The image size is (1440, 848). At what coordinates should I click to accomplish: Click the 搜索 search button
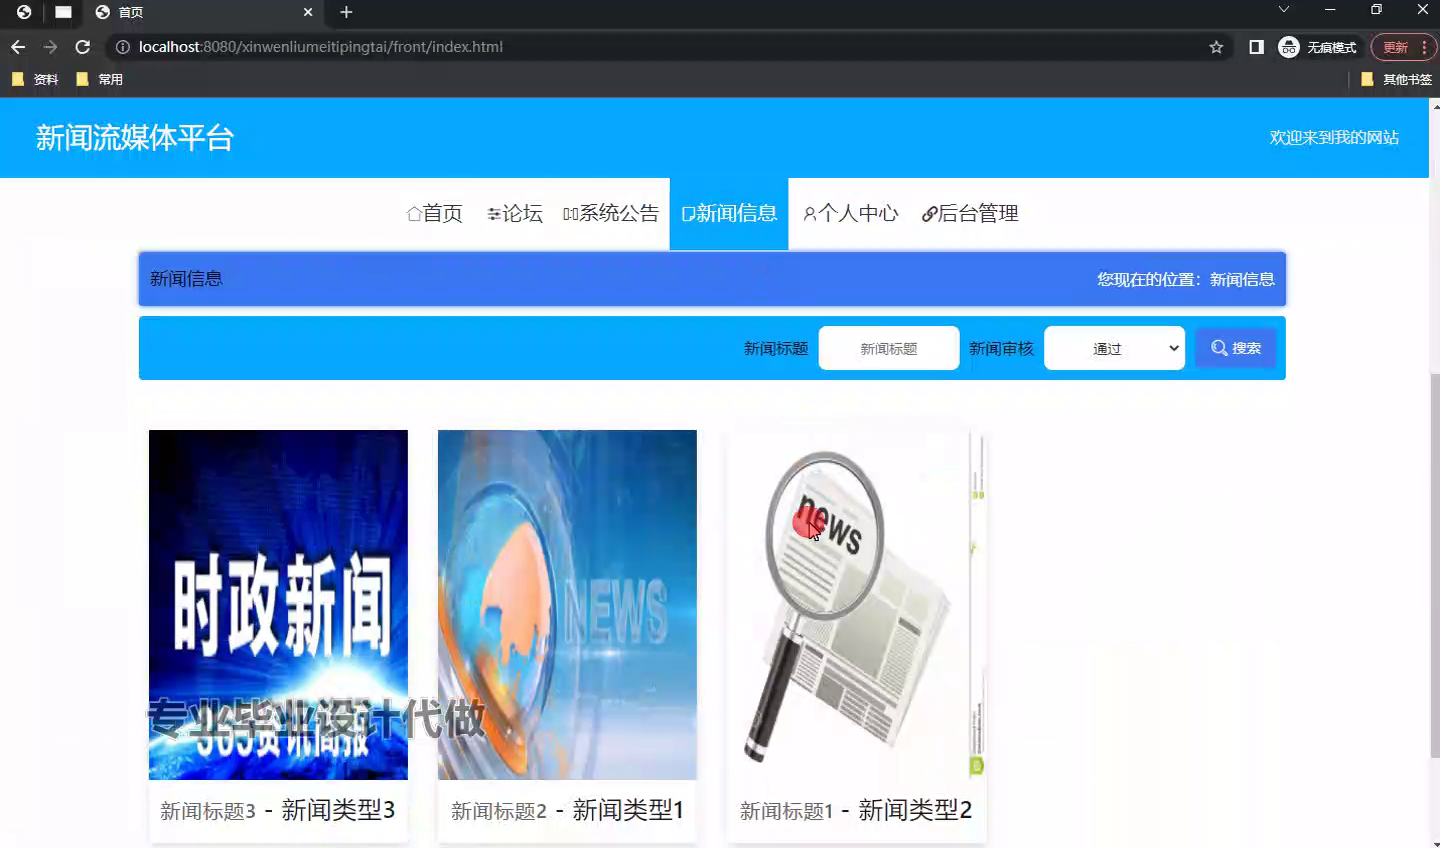[x=1236, y=348]
